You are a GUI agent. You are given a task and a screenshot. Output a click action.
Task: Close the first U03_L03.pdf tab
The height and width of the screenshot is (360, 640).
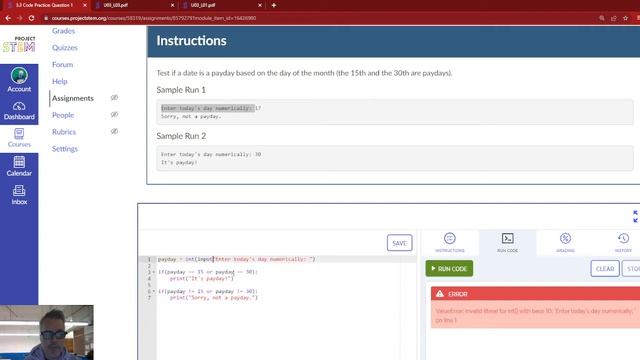point(172,5)
